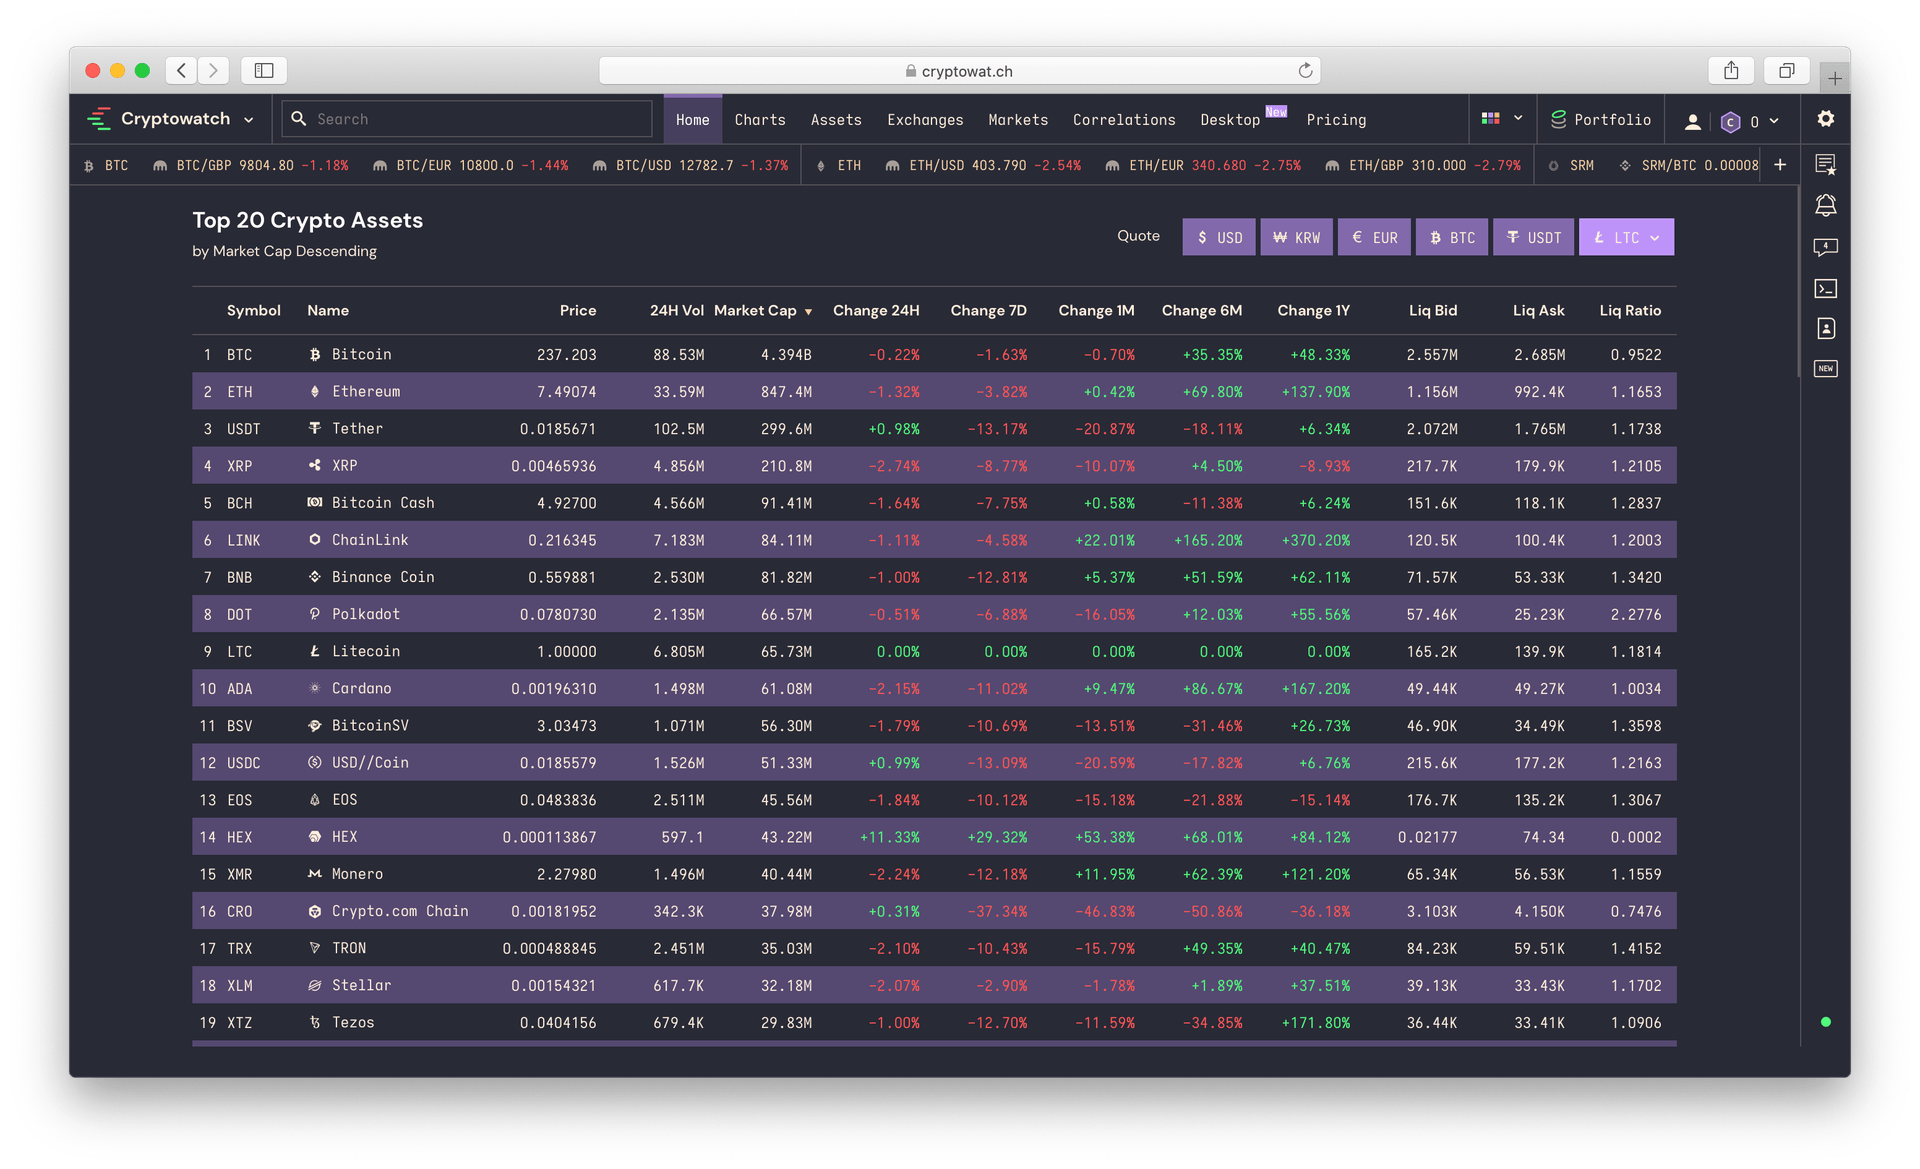Screen dimensions: 1920x1169
Task: Select USD as the quote currency
Action: (1218, 237)
